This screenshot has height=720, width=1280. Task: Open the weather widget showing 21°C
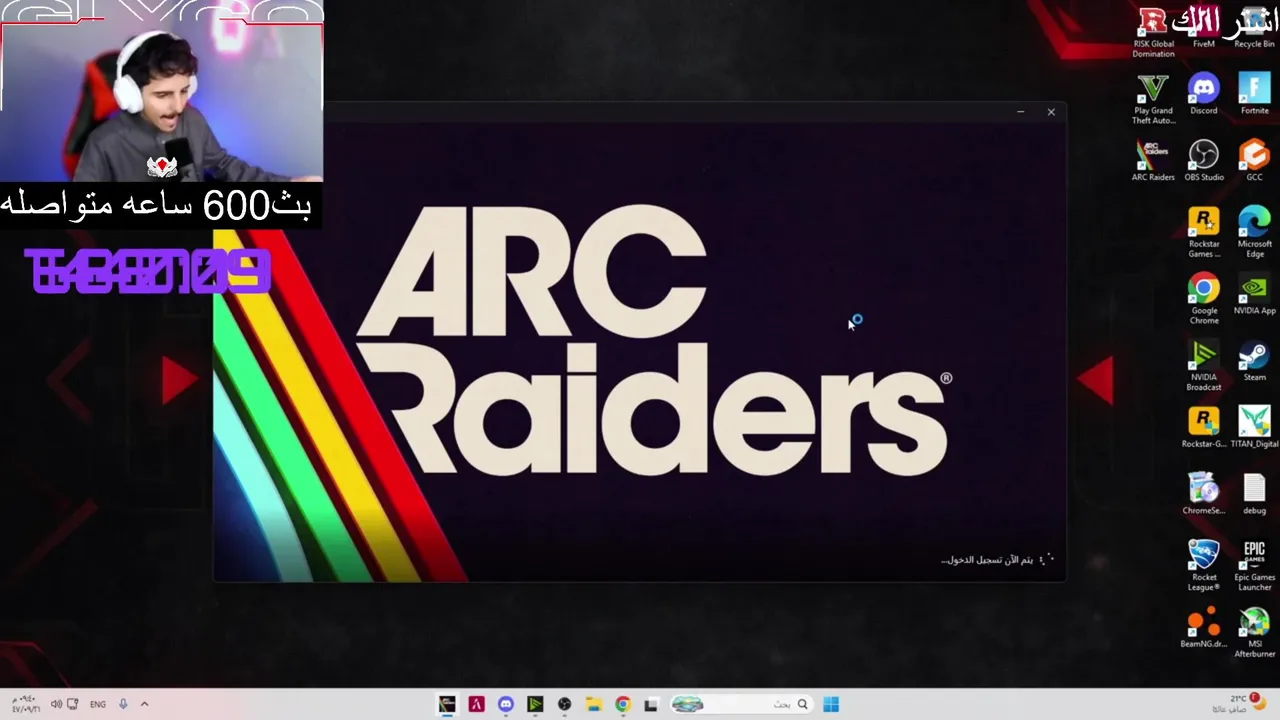(1240, 704)
